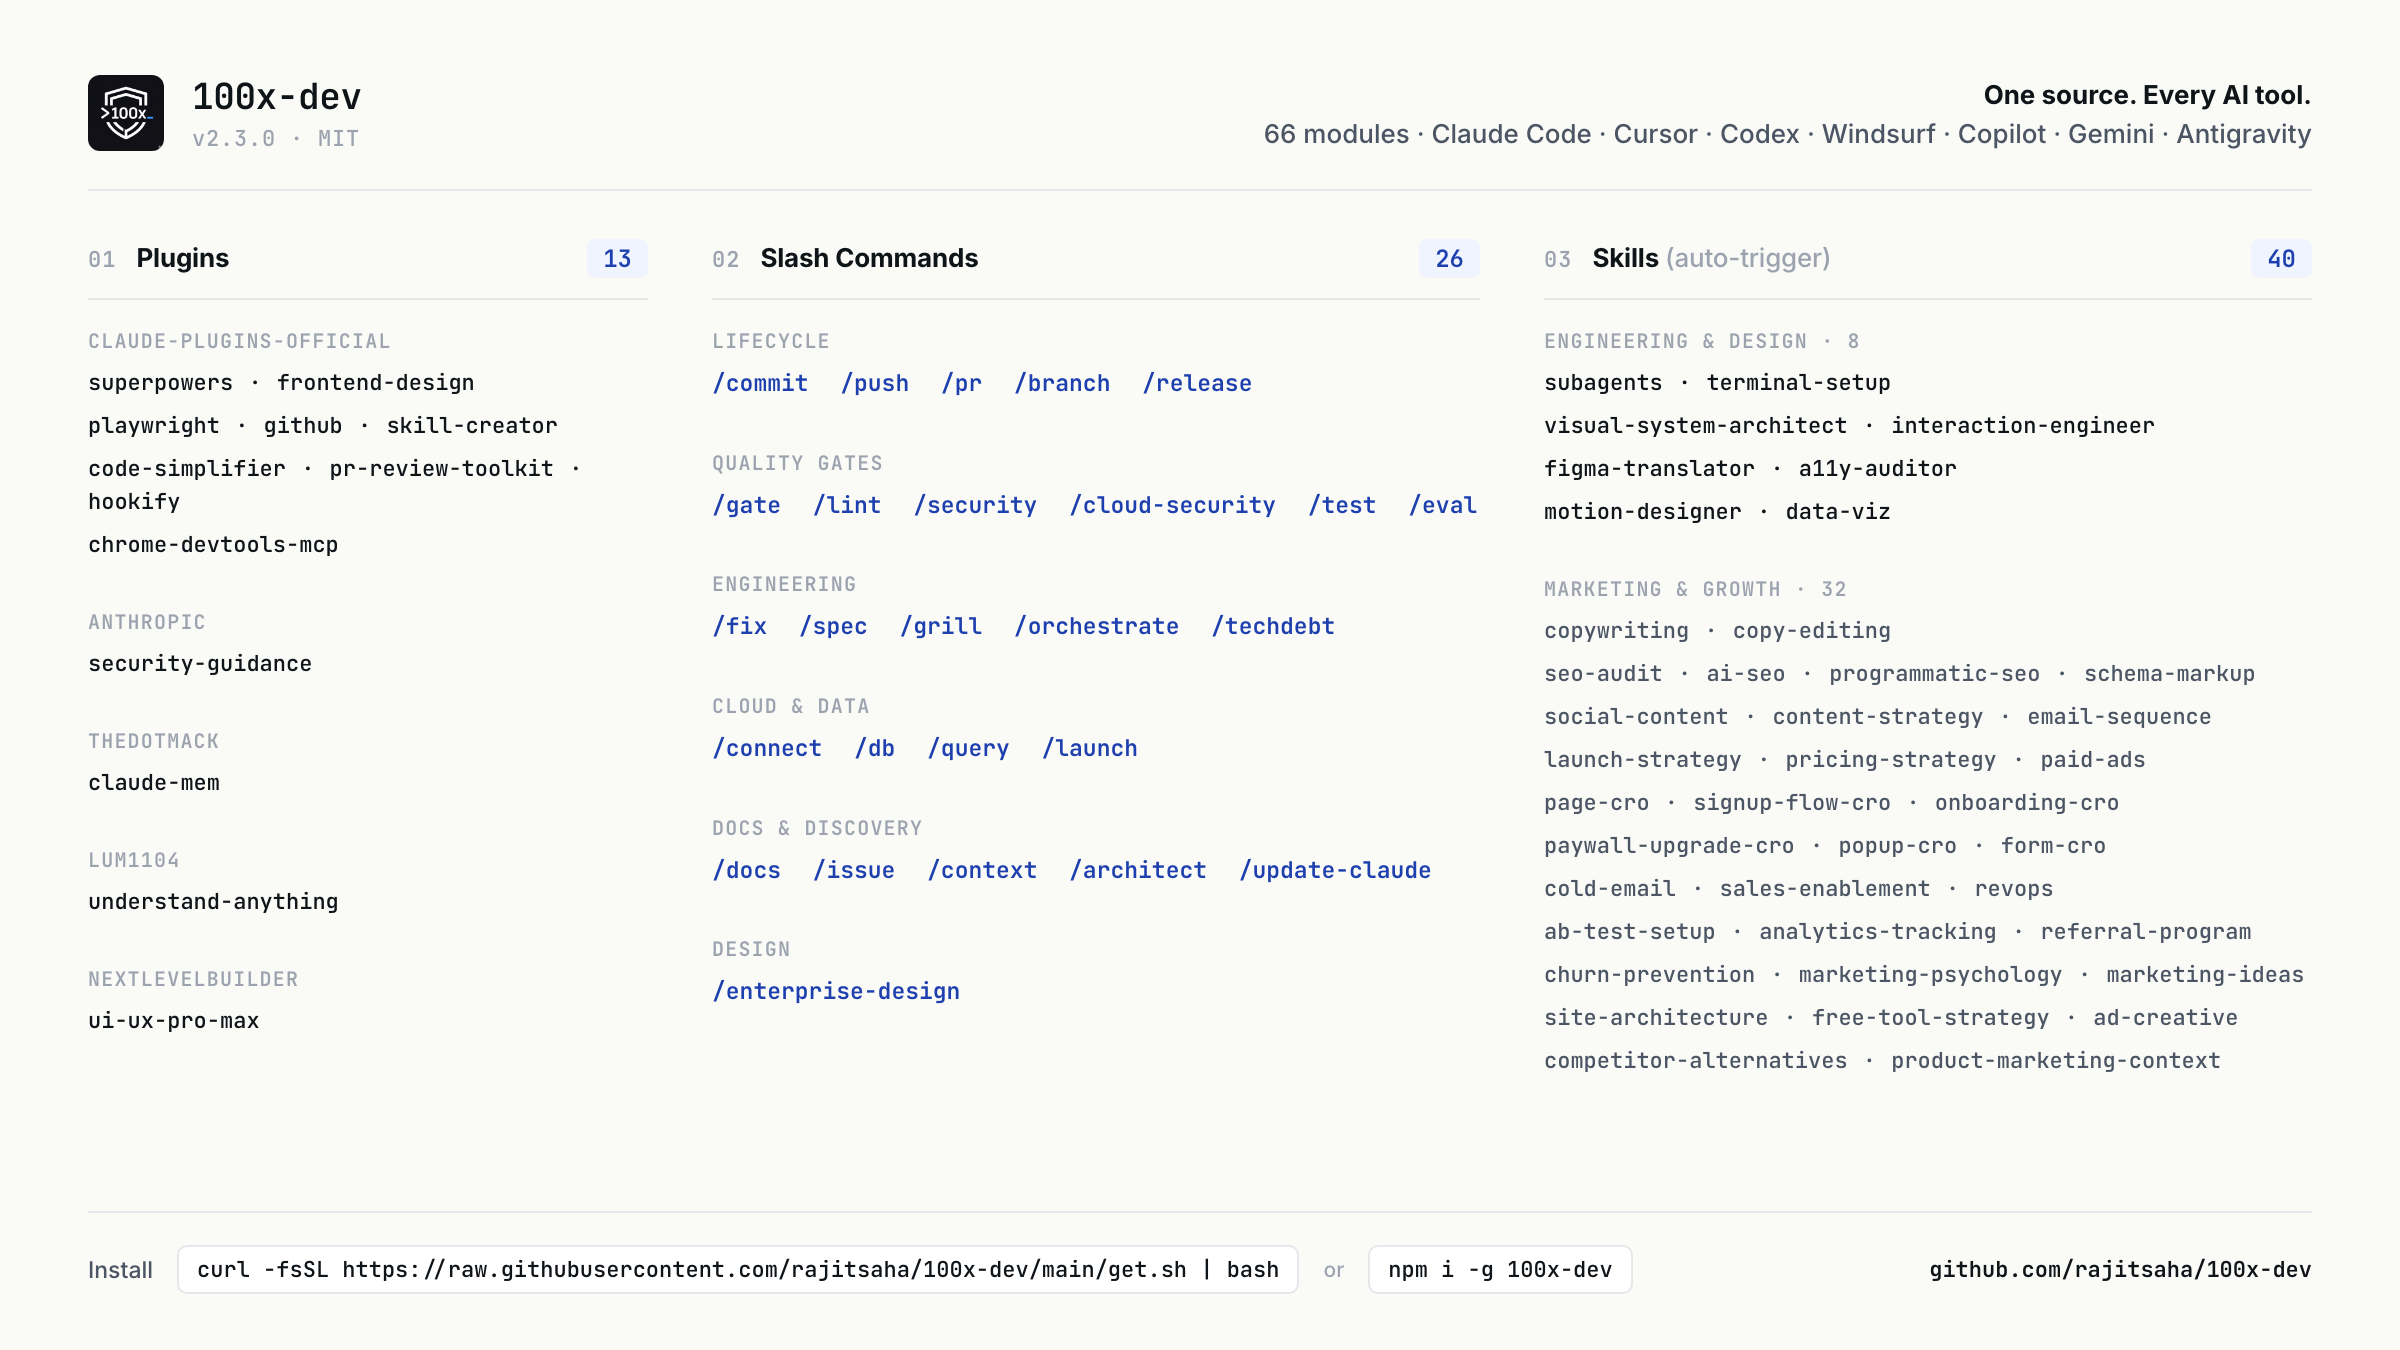Screen dimensions: 2400x1350
Task: Click the 100x shield logo icon
Action: 126,113
